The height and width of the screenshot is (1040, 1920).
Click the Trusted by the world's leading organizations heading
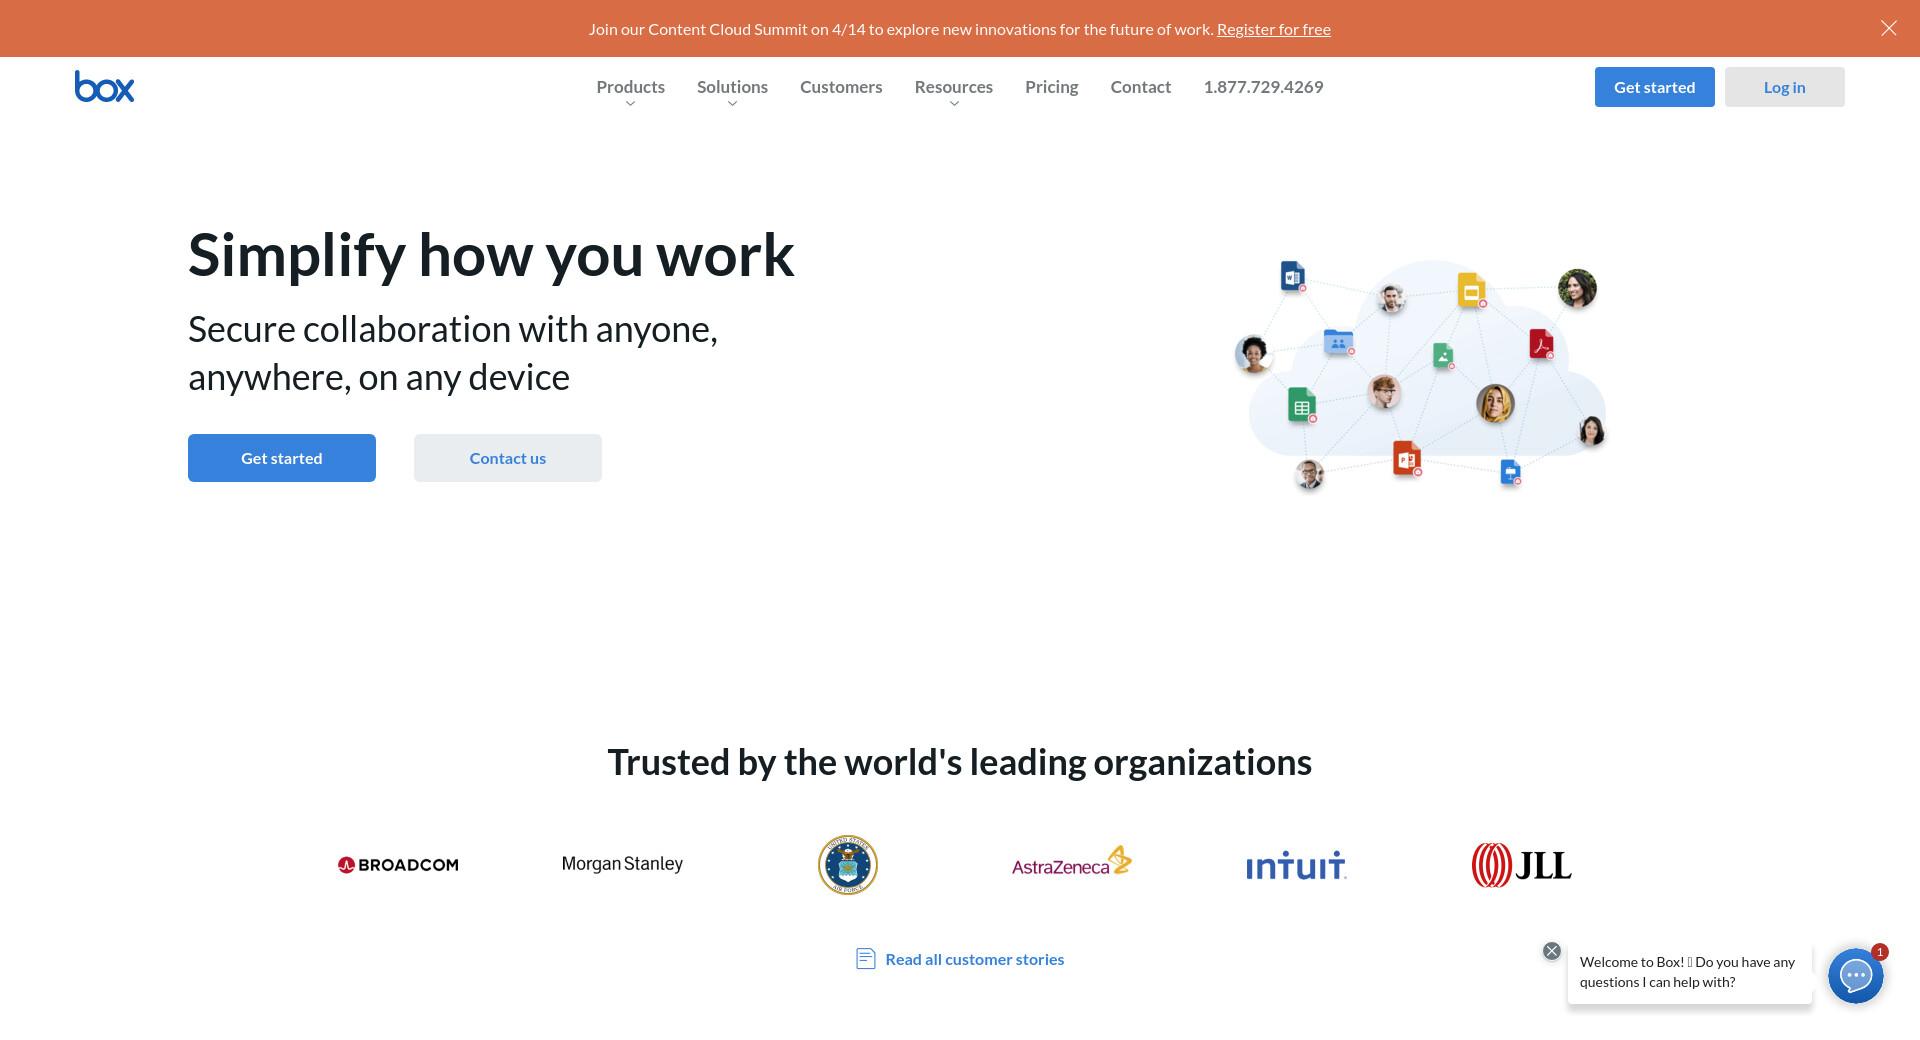point(960,762)
